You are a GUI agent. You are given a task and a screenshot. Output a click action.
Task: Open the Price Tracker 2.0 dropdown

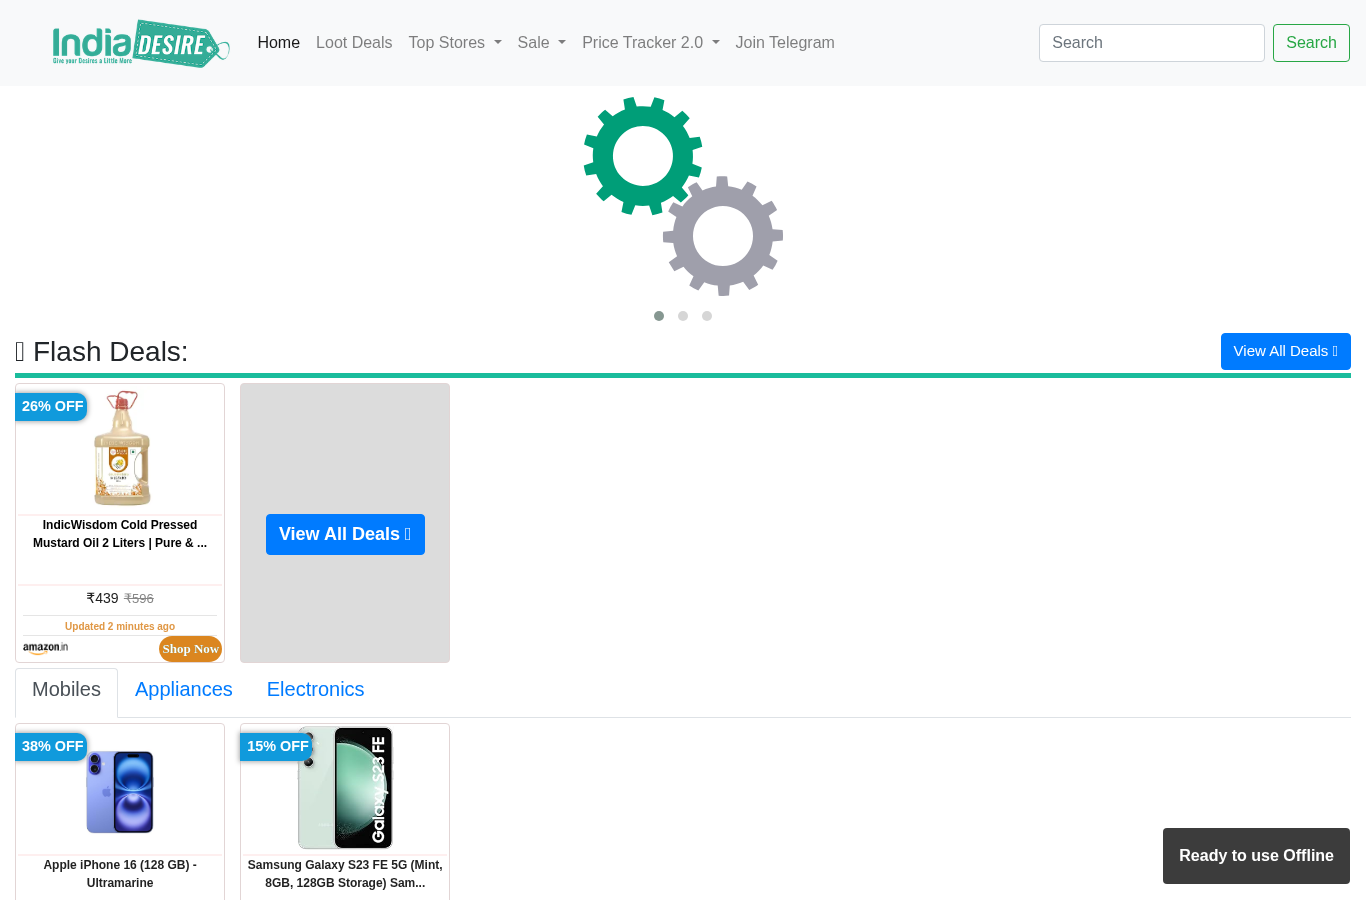click(651, 43)
